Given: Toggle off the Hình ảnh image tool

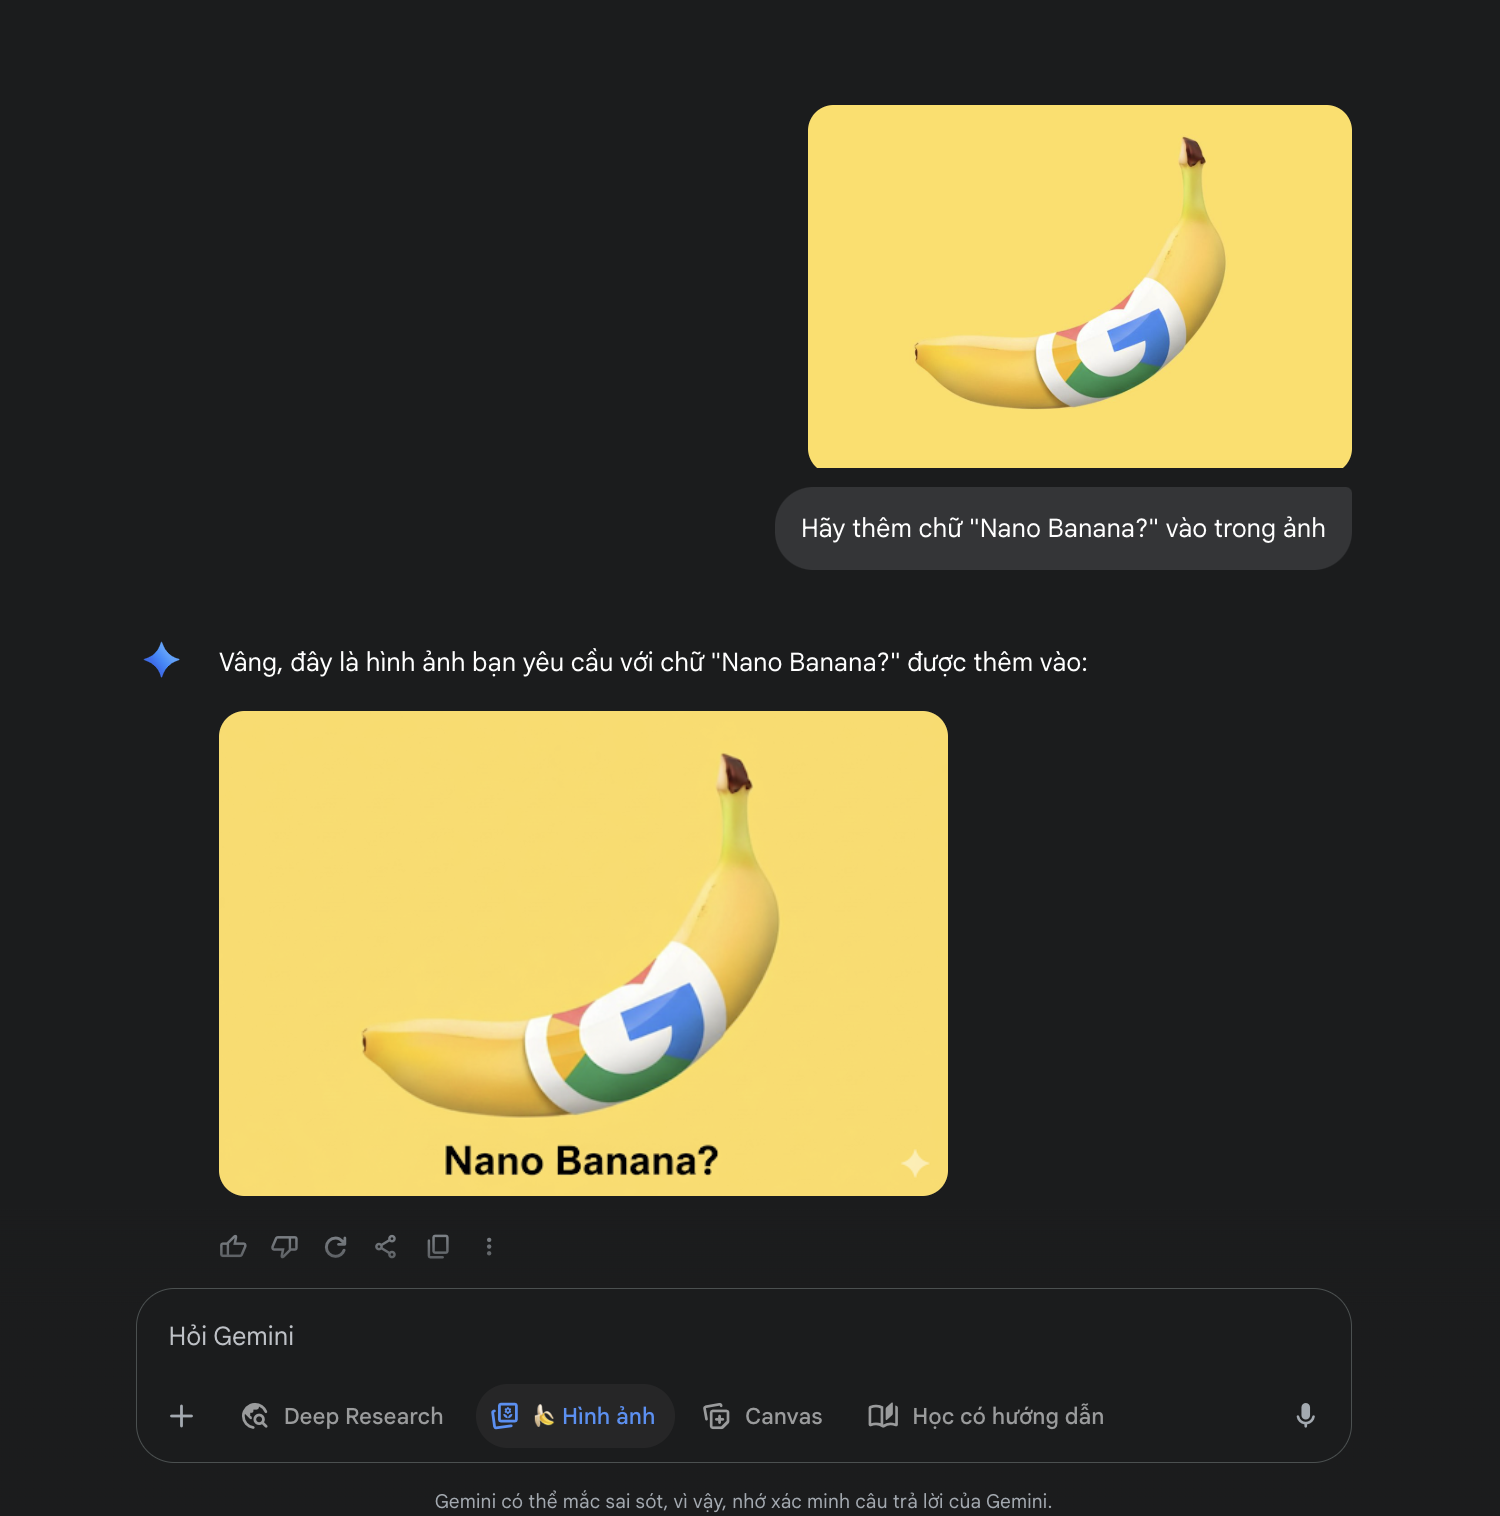Looking at the screenshot, I should (575, 1416).
